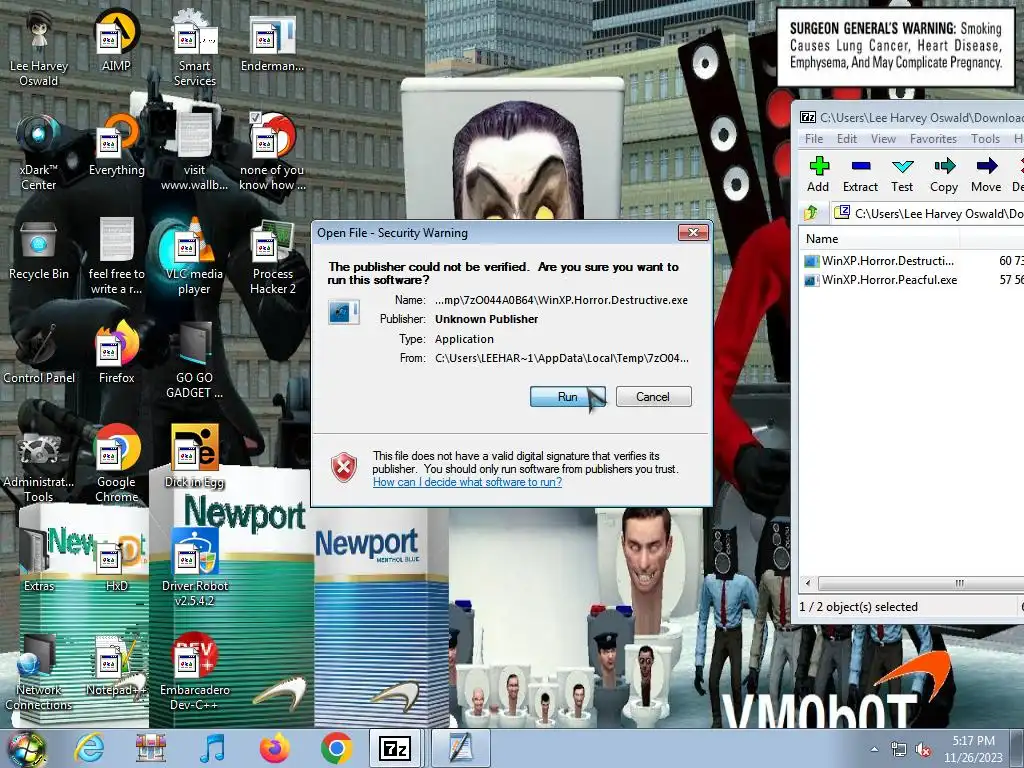Open 'How can I decide what software to run?' link

467,482
